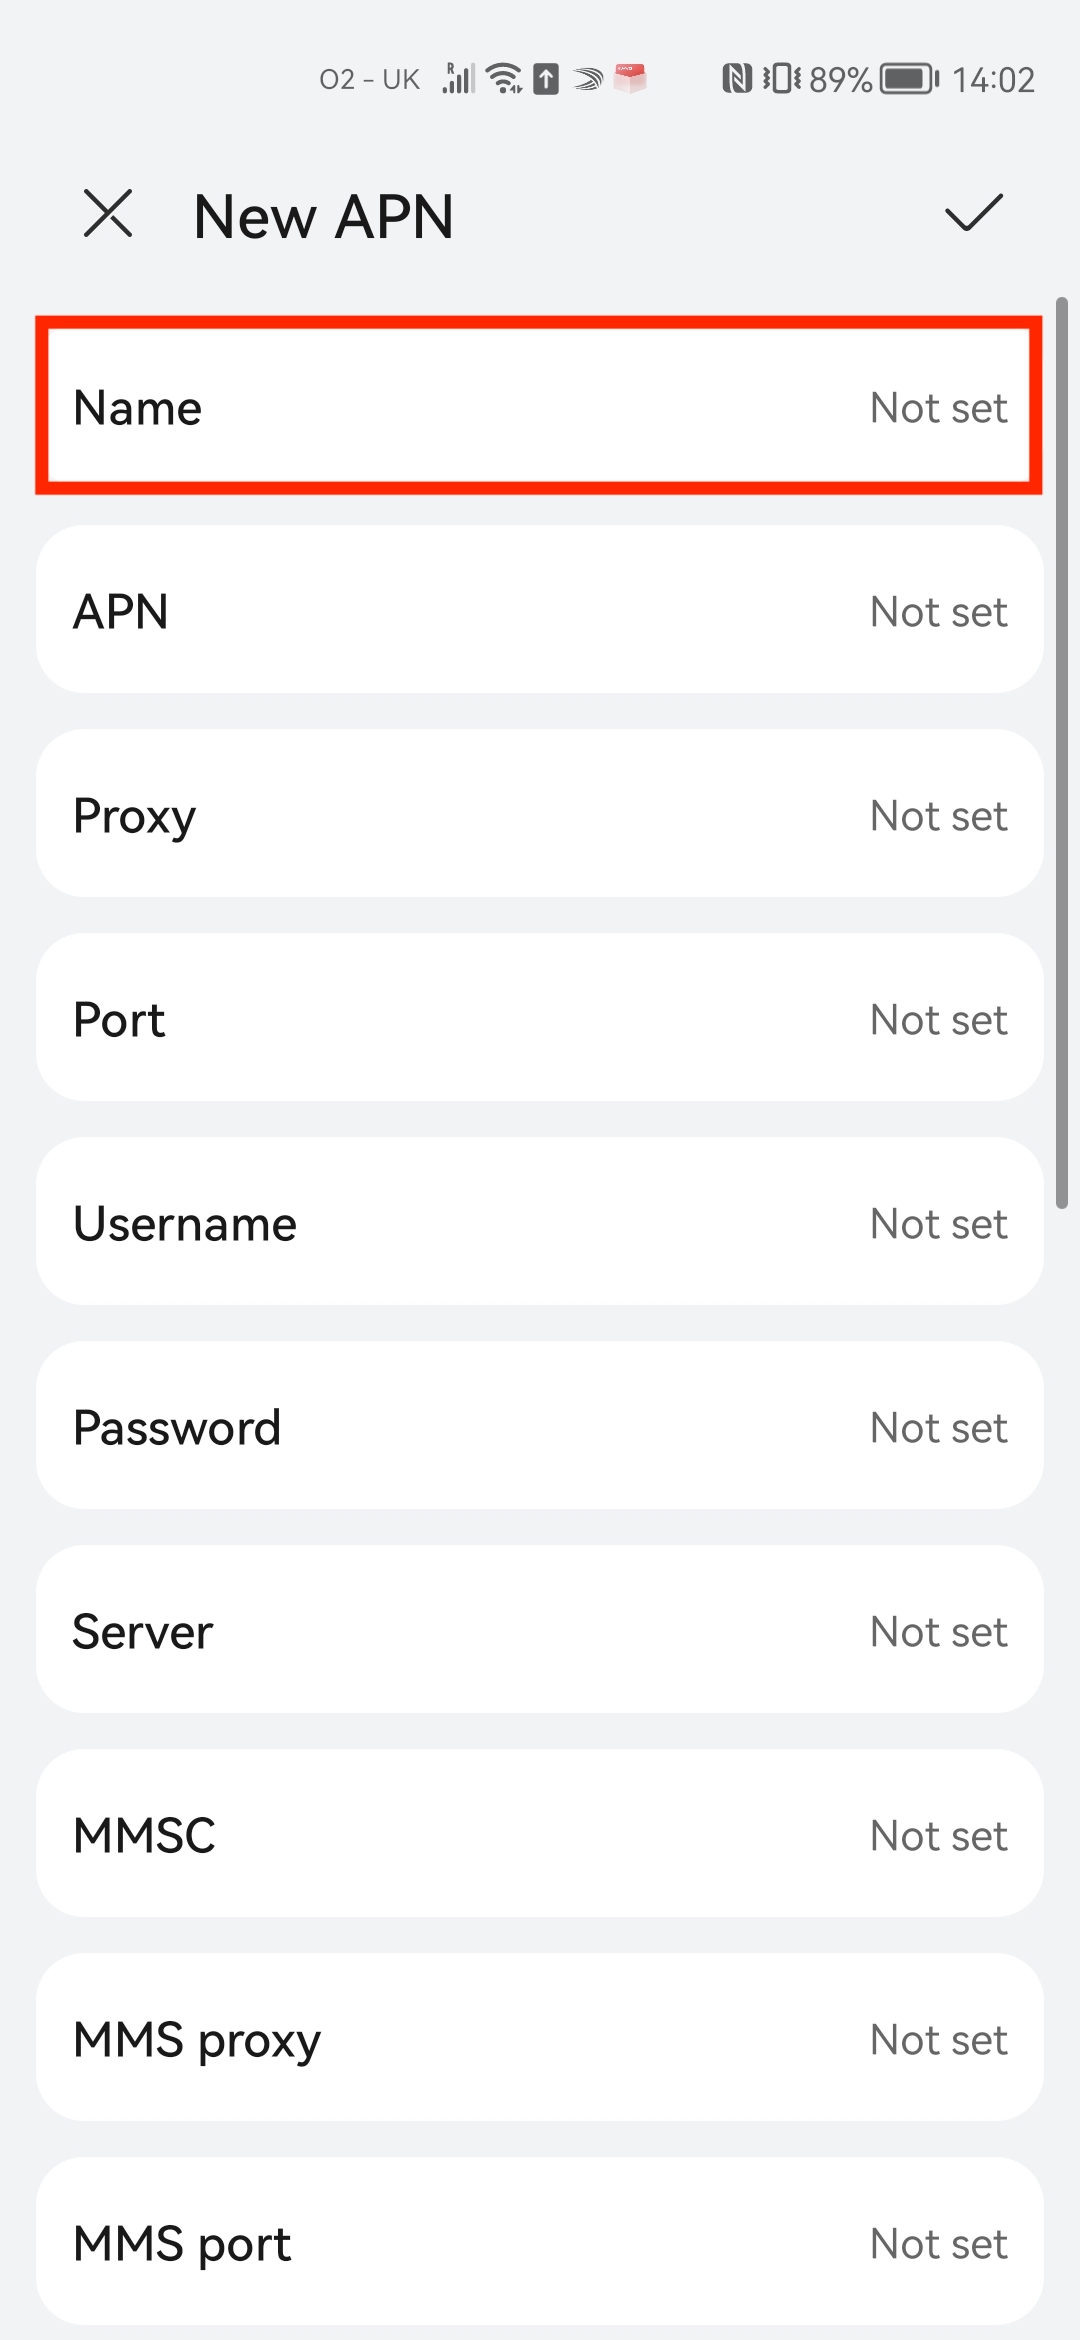Open the Name field
Viewport: 1080px width, 2340px height.
(540, 407)
